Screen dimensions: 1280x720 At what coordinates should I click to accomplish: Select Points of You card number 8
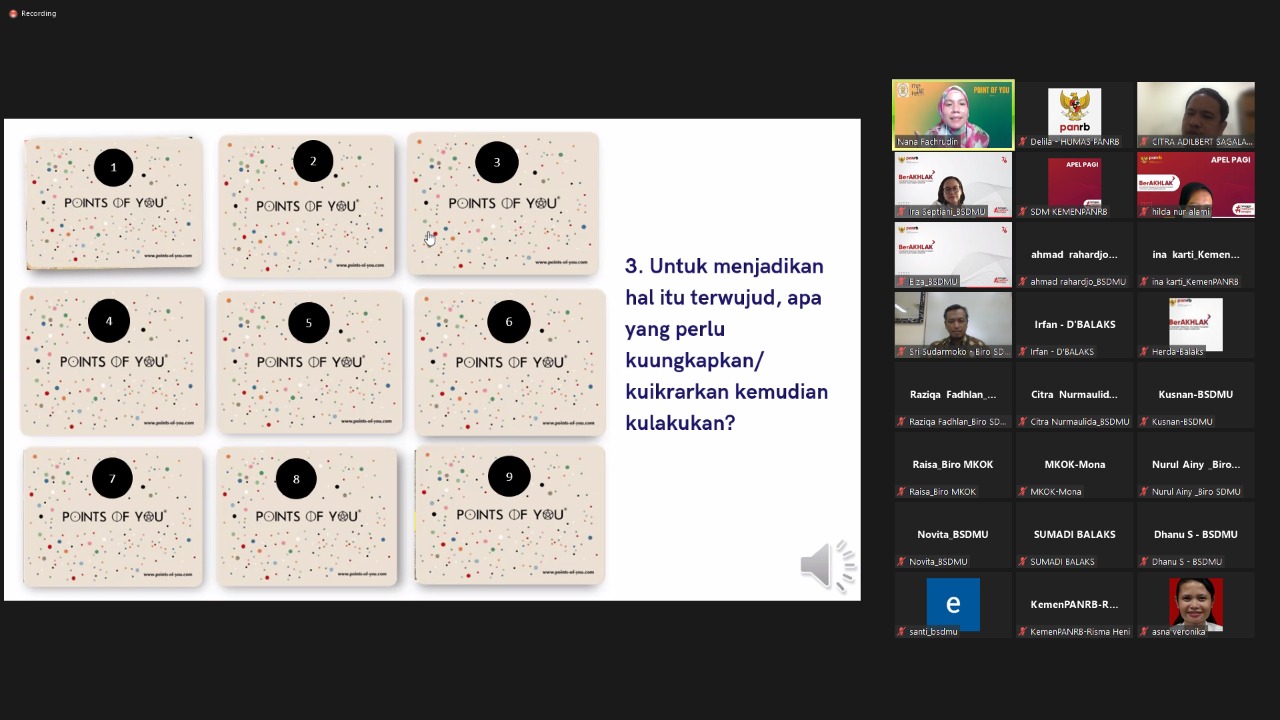click(x=307, y=516)
